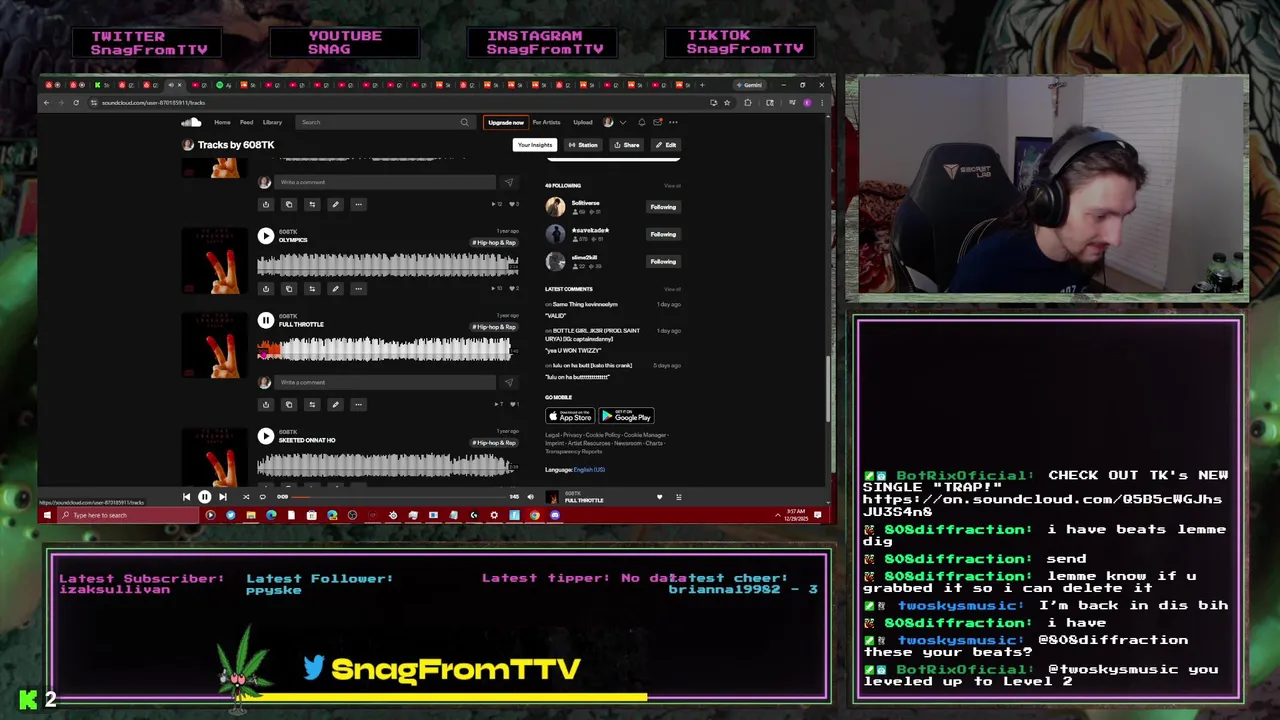
Task: Open the Library tab
Action: 272,122
